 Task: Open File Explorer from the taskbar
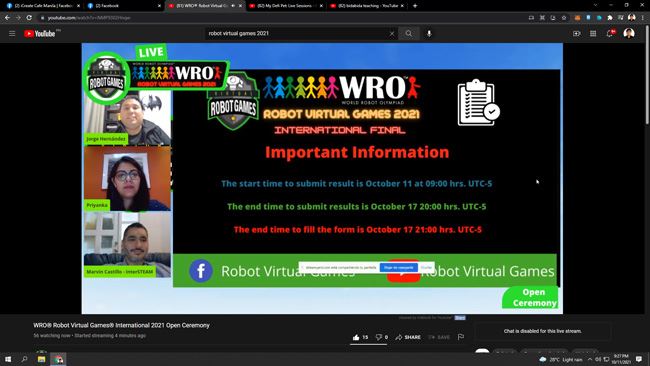(41, 359)
